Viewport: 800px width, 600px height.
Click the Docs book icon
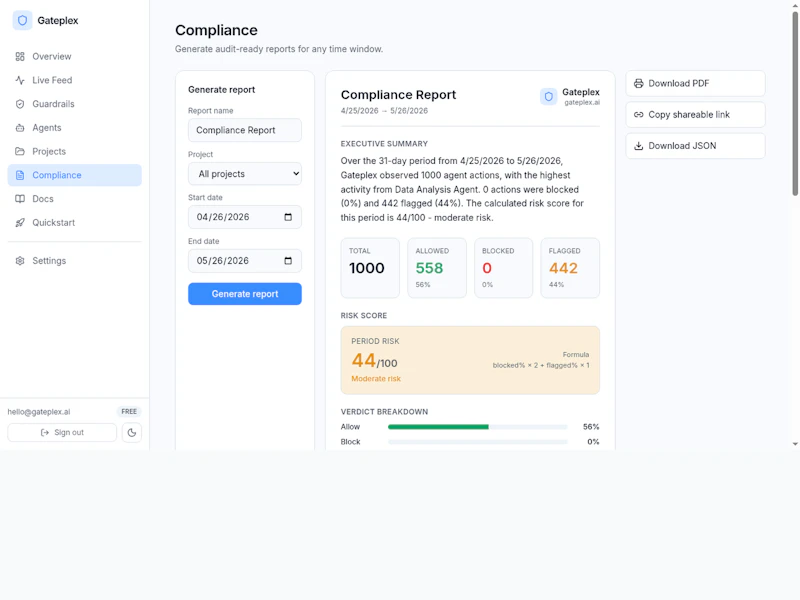tap(20, 199)
